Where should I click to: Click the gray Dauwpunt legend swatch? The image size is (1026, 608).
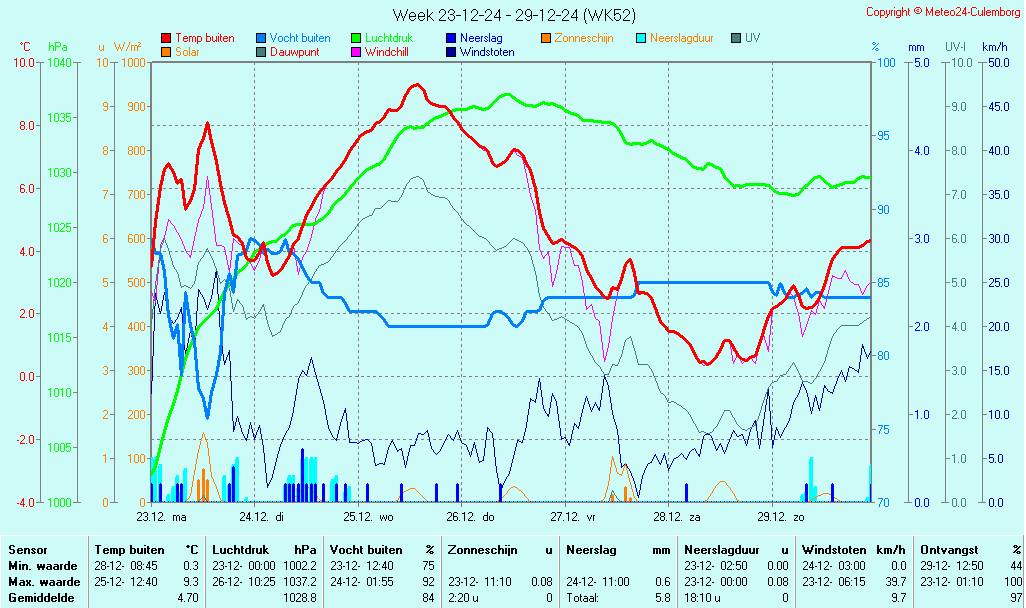pyautogui.click(x=261, y=52)
